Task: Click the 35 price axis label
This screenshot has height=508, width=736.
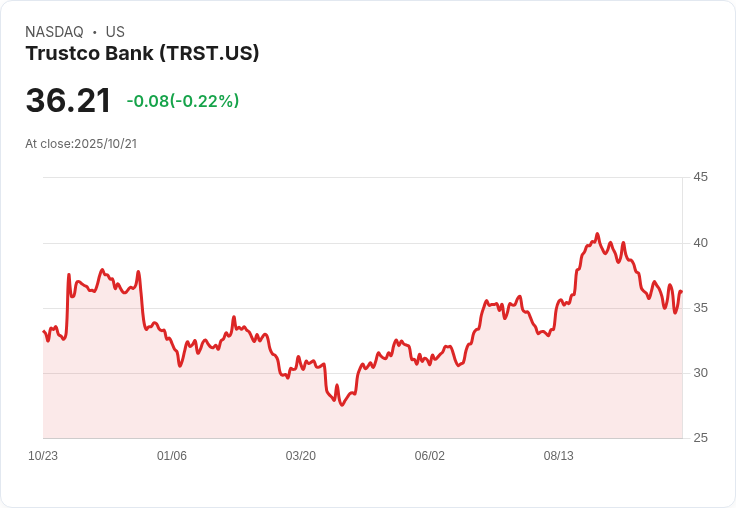Action: [701, 308]
